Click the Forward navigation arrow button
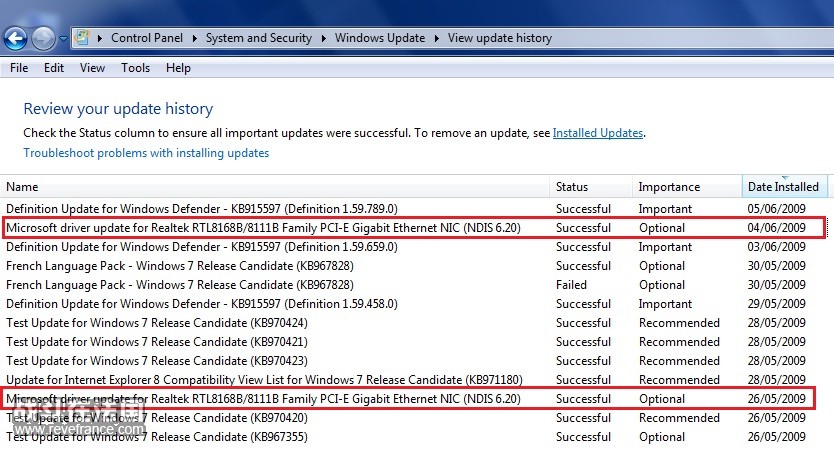Viewport: 834px width, 449px height. point(44,39)
